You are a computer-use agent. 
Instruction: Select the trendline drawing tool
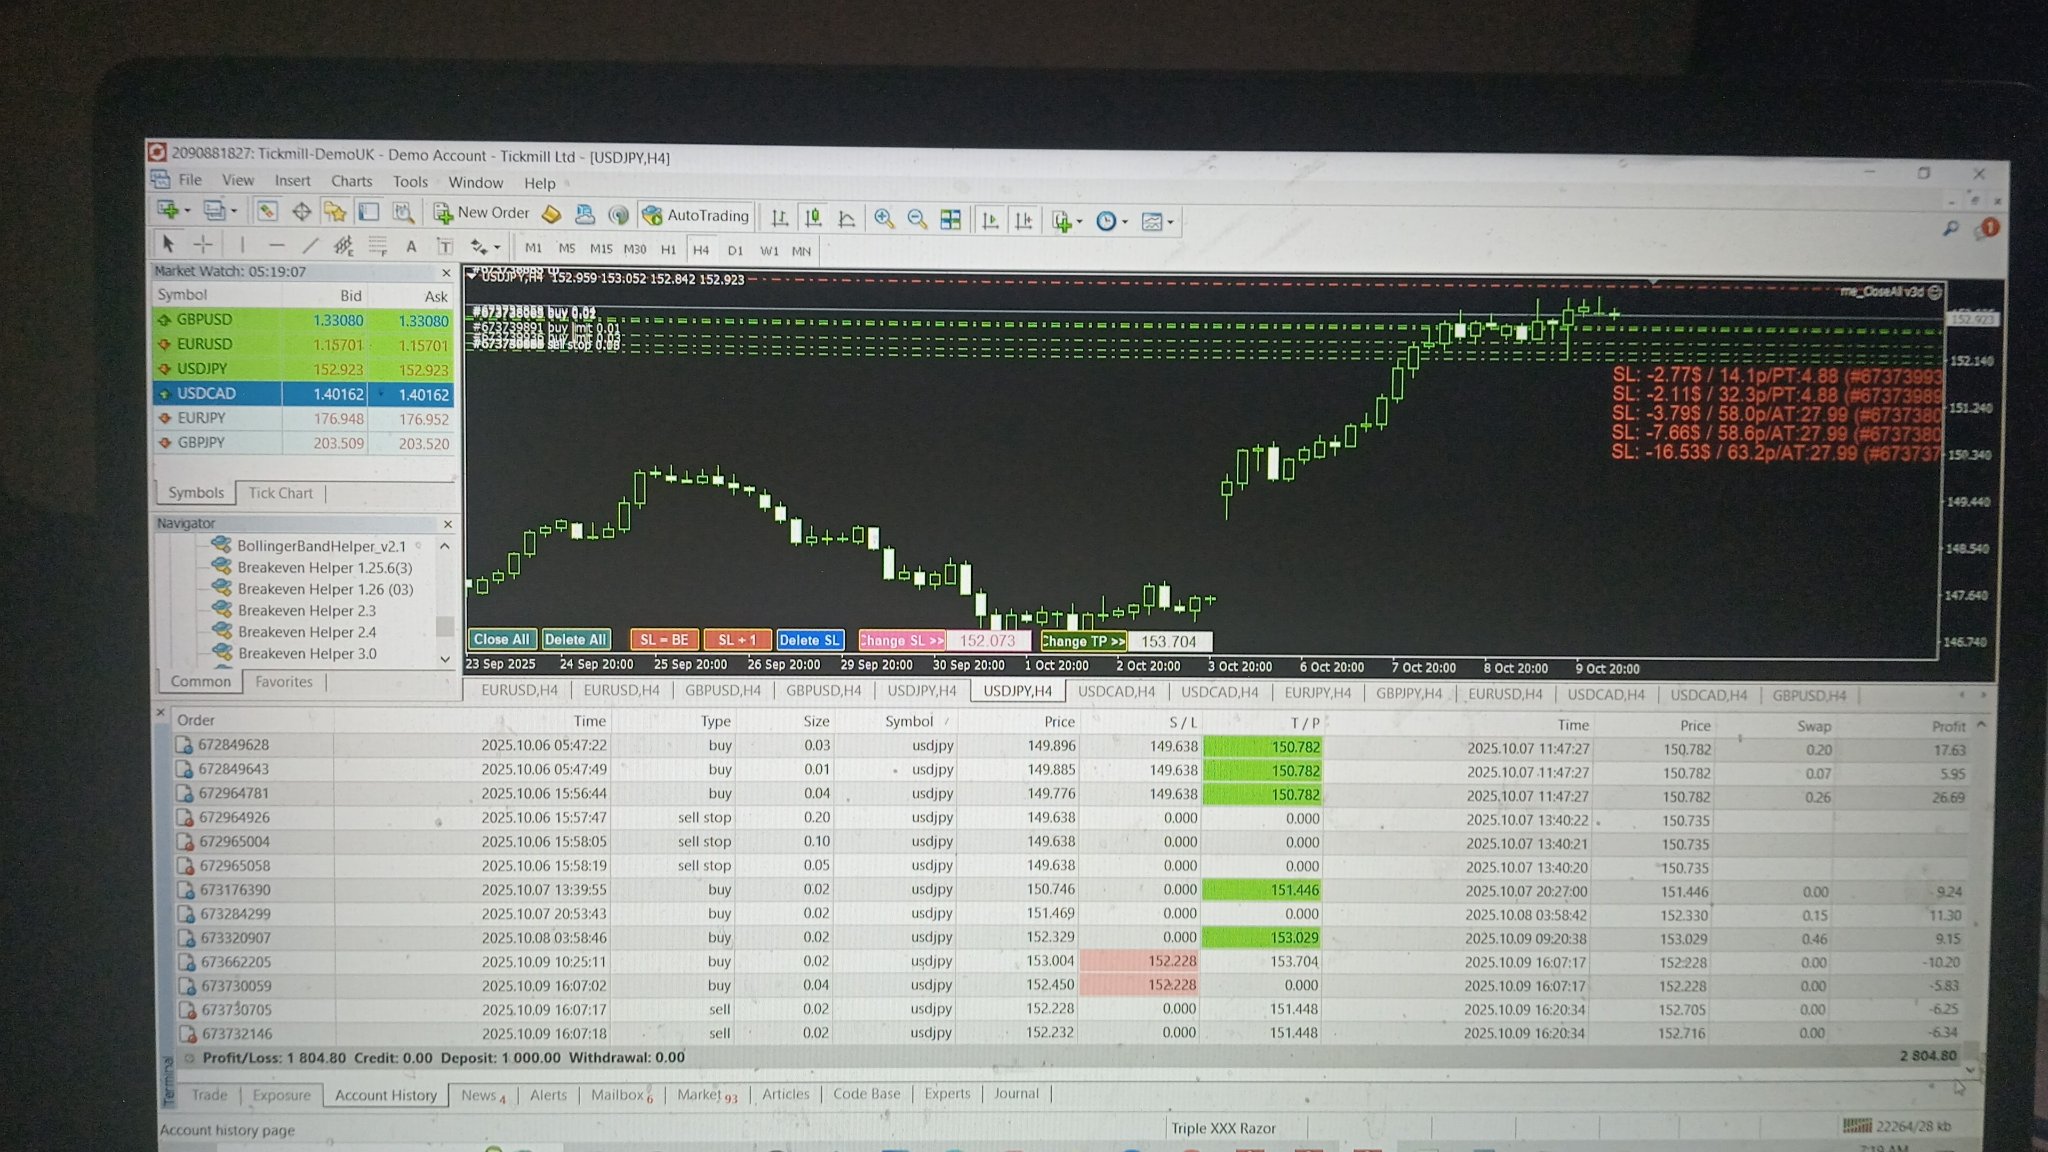click(x=310, y=245)
